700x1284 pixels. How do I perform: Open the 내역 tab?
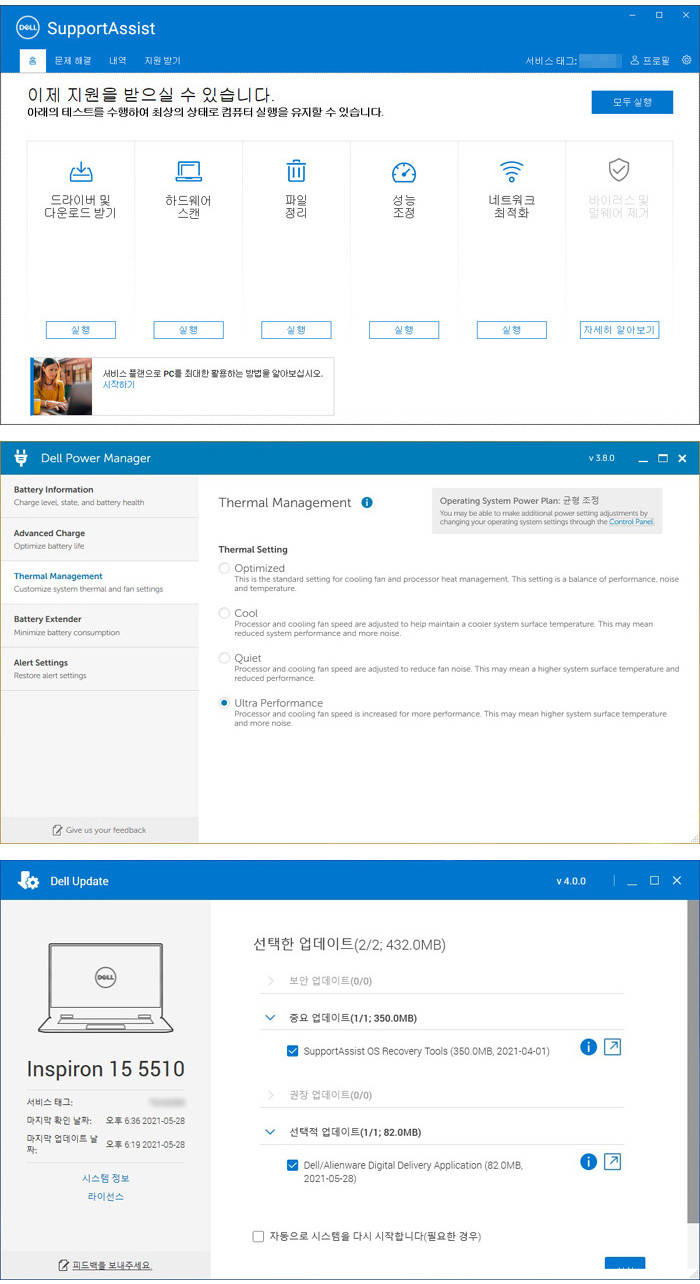tap(118, 61)
